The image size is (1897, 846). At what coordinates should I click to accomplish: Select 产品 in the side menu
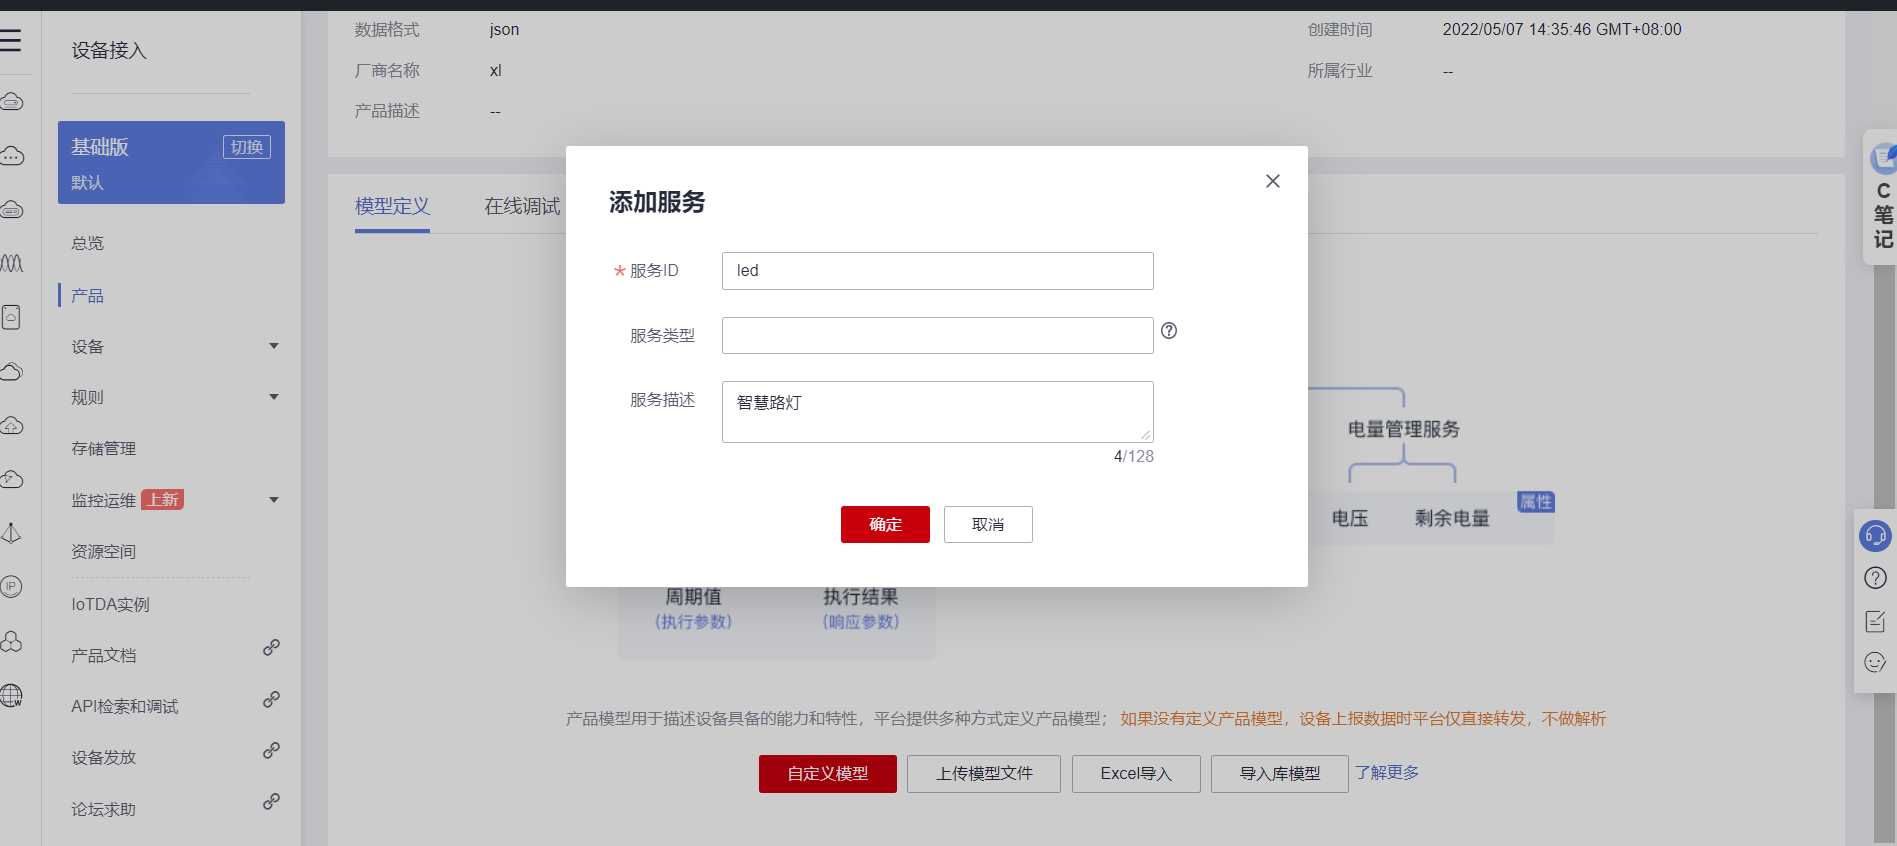coord(88,295)
